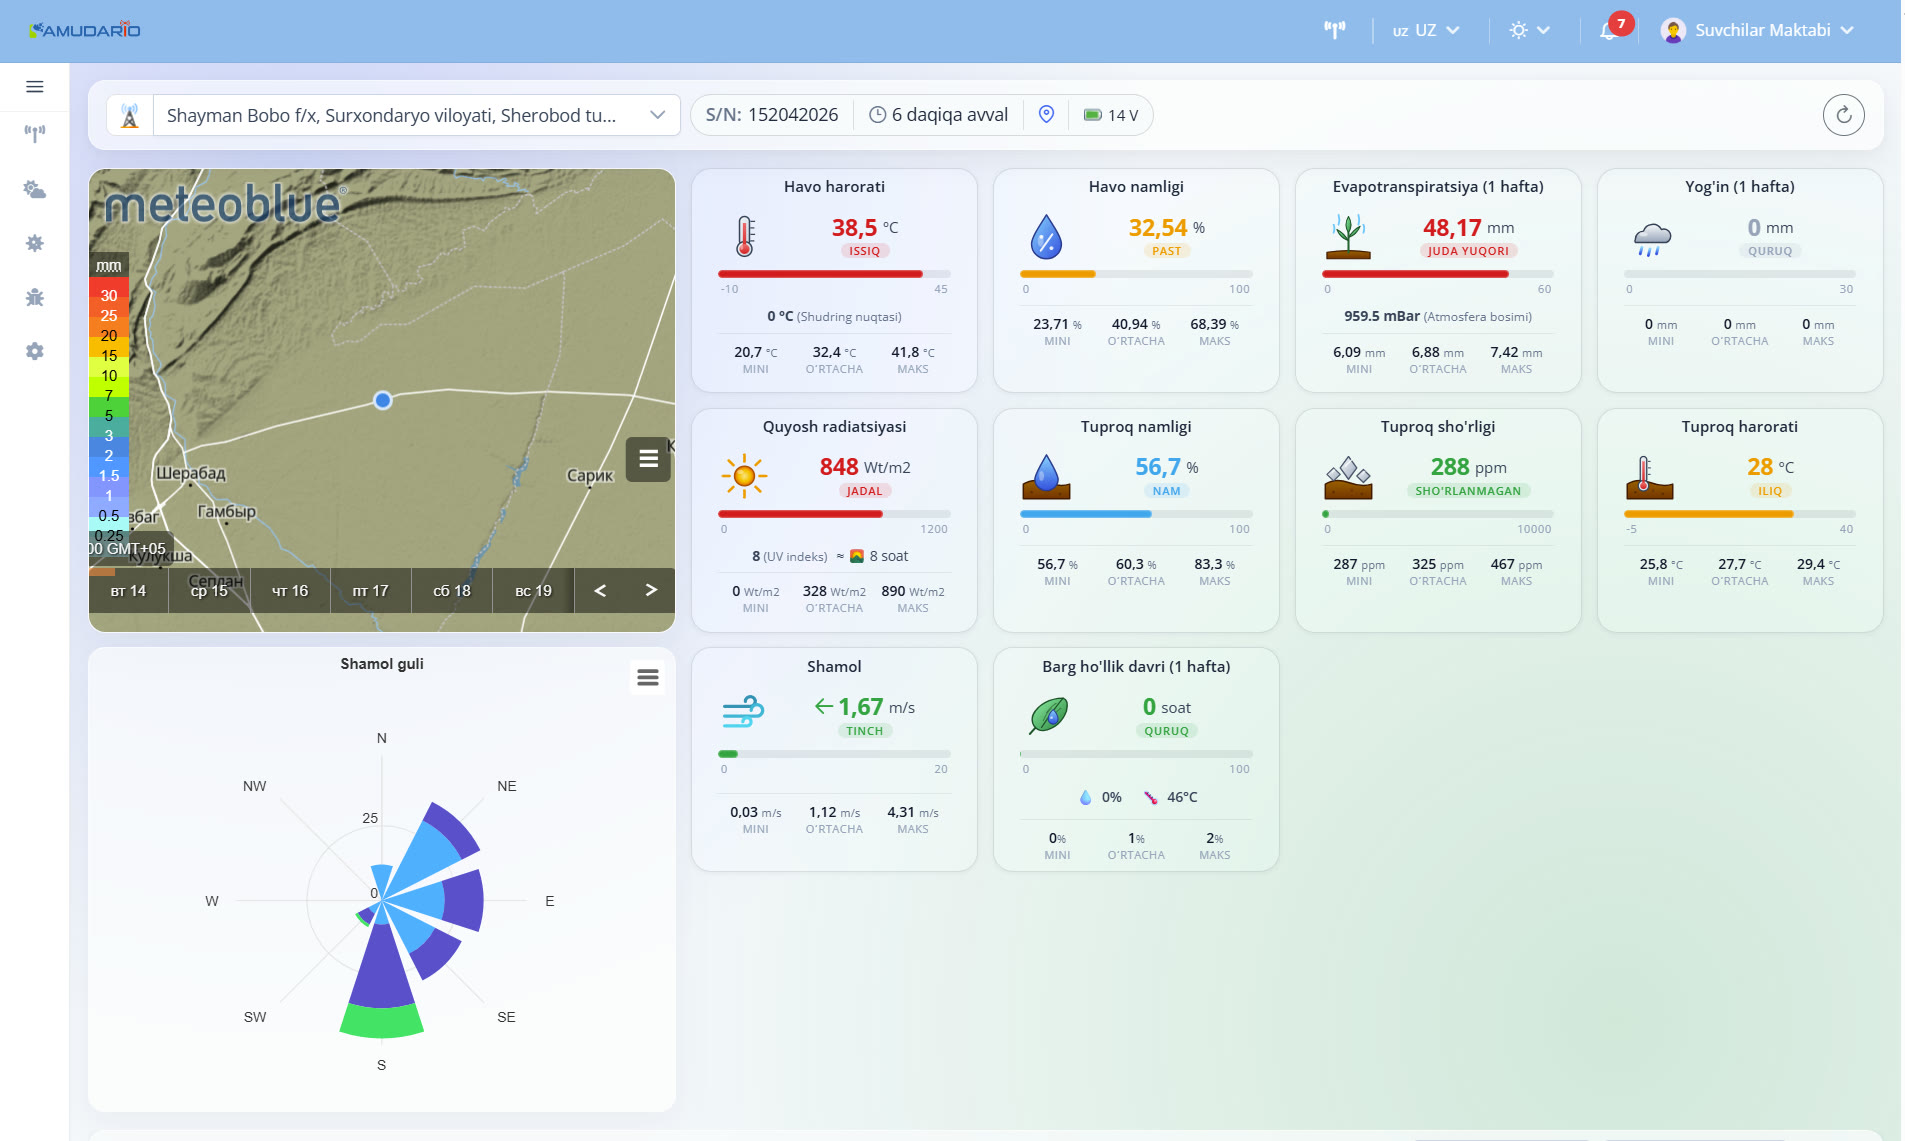The image size is (1905, 1141).
Task: Open the notifications bell
Action: 1608,30
